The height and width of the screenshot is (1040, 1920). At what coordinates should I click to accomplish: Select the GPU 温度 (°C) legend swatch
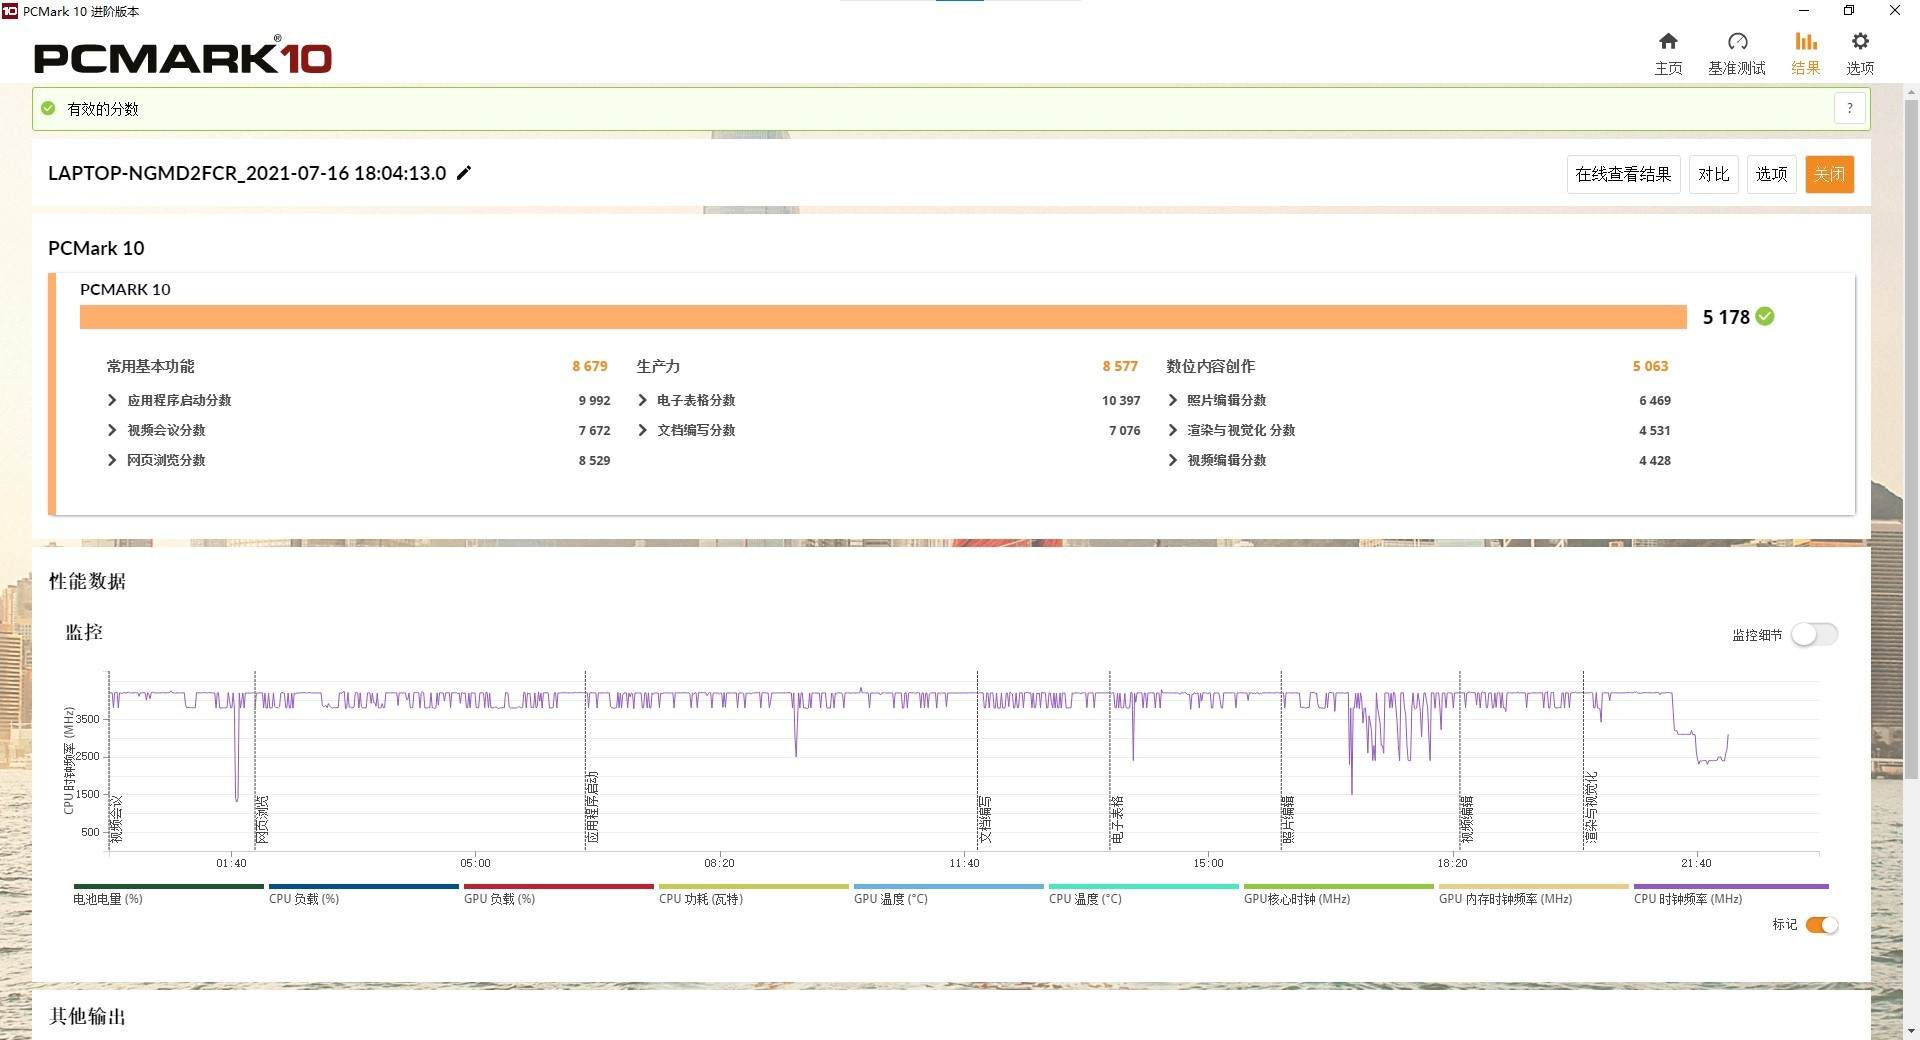[x=948, y=886]
